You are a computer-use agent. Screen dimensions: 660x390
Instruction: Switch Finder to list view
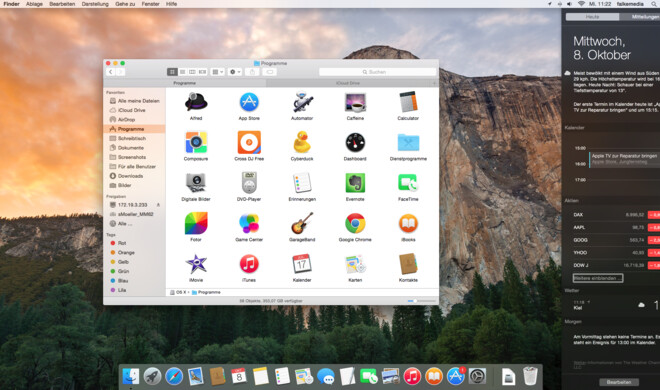182,72
